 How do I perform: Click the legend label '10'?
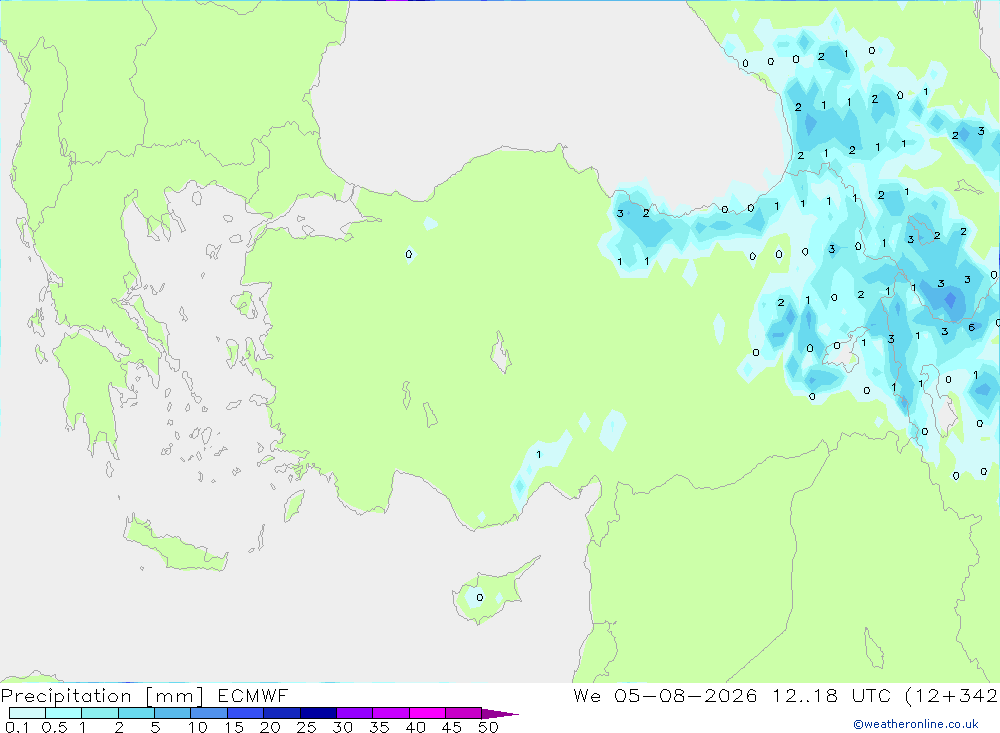point(197,727)
